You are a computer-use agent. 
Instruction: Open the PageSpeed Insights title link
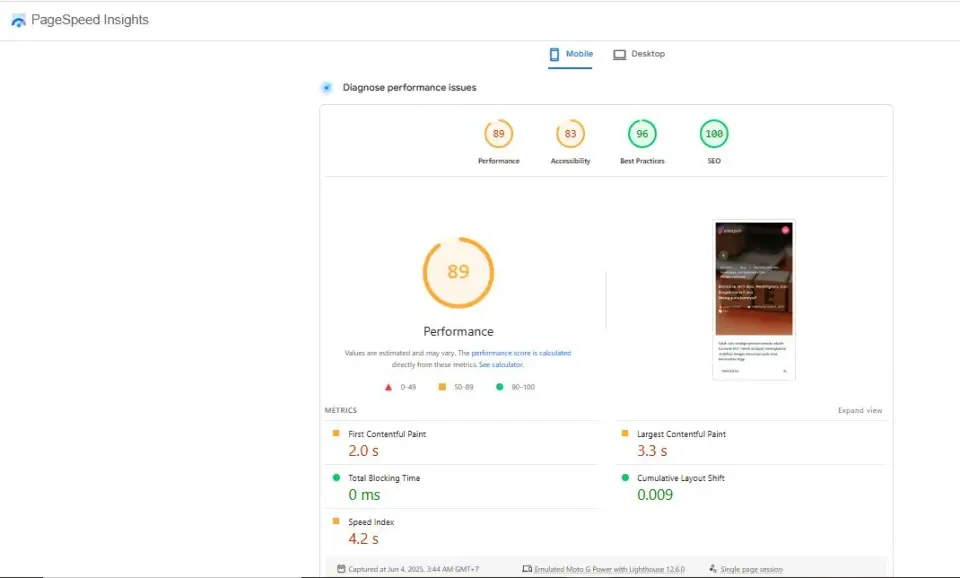point(89,20)
